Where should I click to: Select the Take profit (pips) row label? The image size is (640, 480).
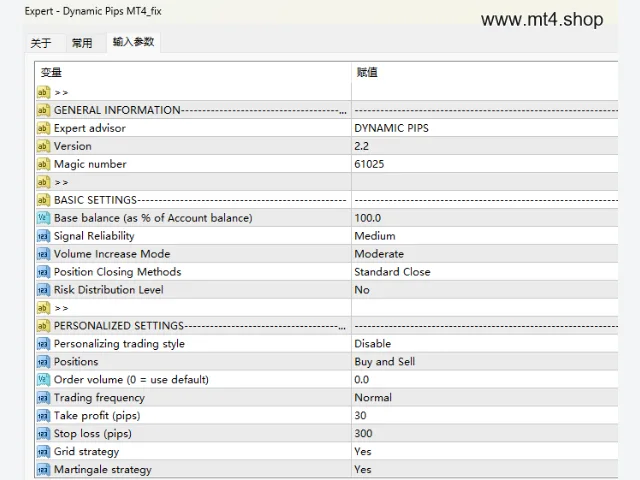click(97, 416)
